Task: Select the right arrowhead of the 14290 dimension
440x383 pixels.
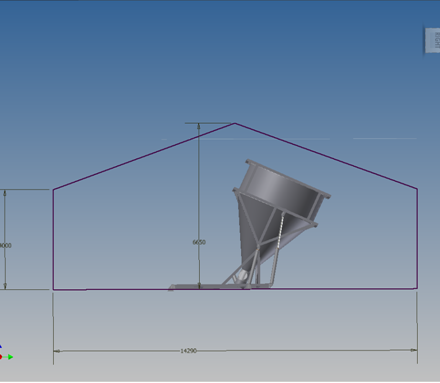Action: (413, 350)
